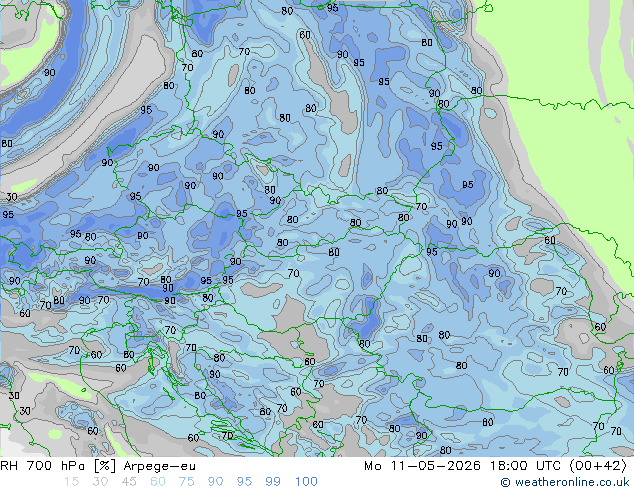This screenshot has width=634, height=490.
Task: Select the legend value 99
Action: [273, 482]
